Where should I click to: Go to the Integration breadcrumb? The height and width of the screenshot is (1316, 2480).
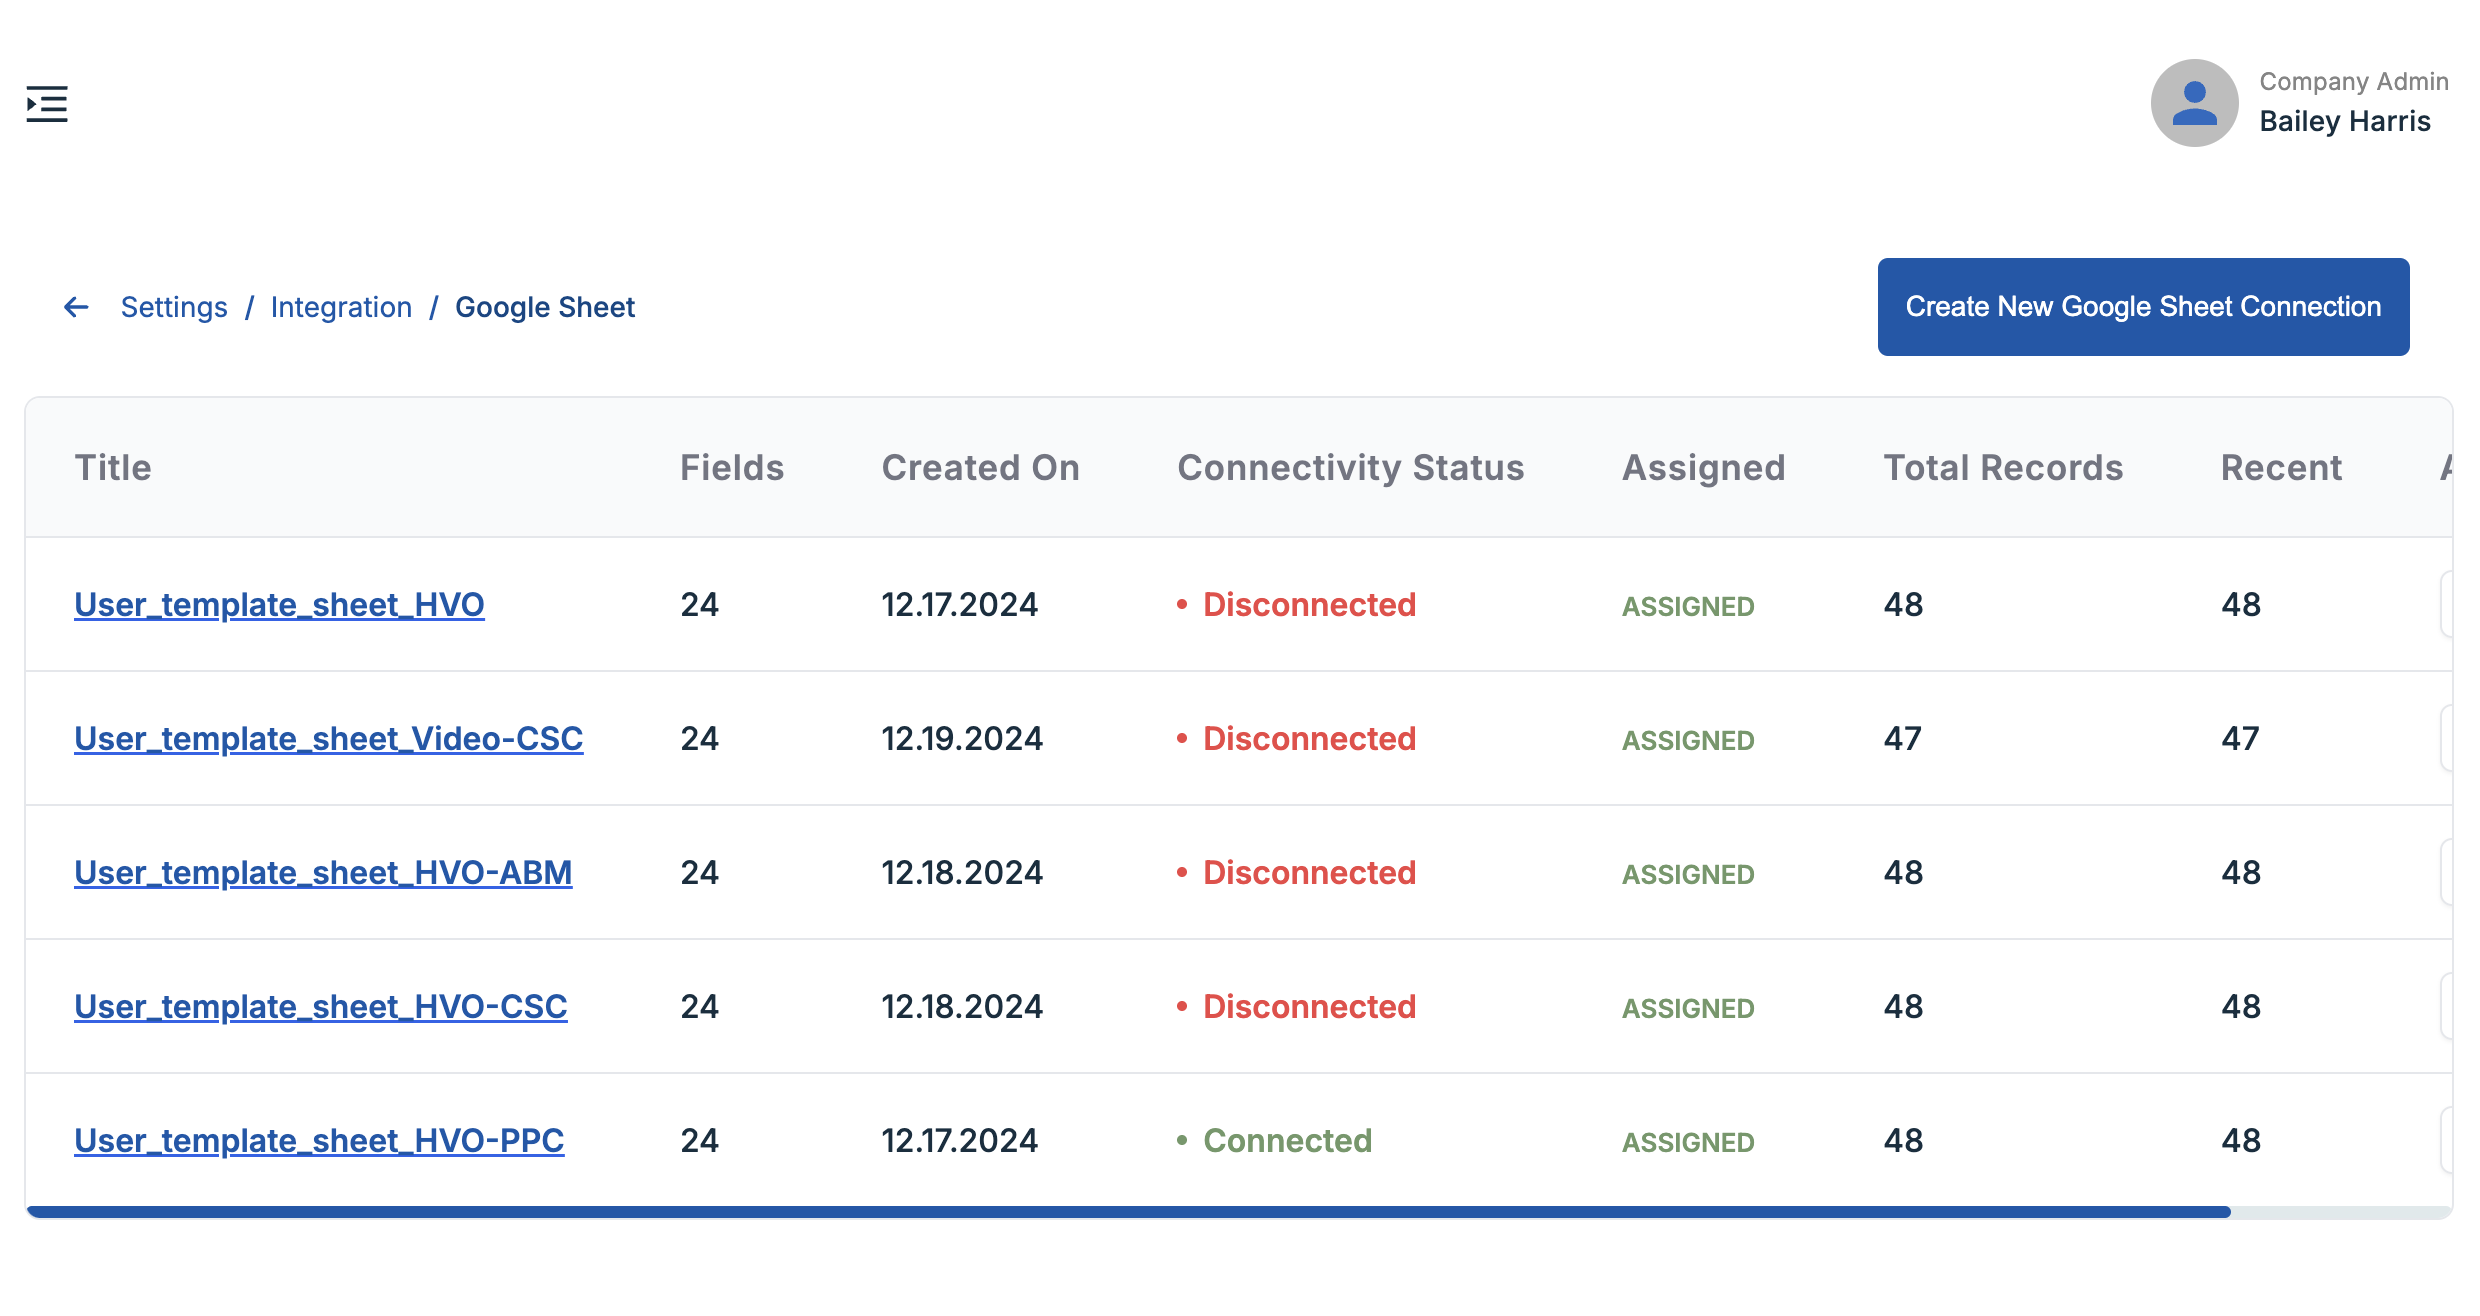(341, 307)
